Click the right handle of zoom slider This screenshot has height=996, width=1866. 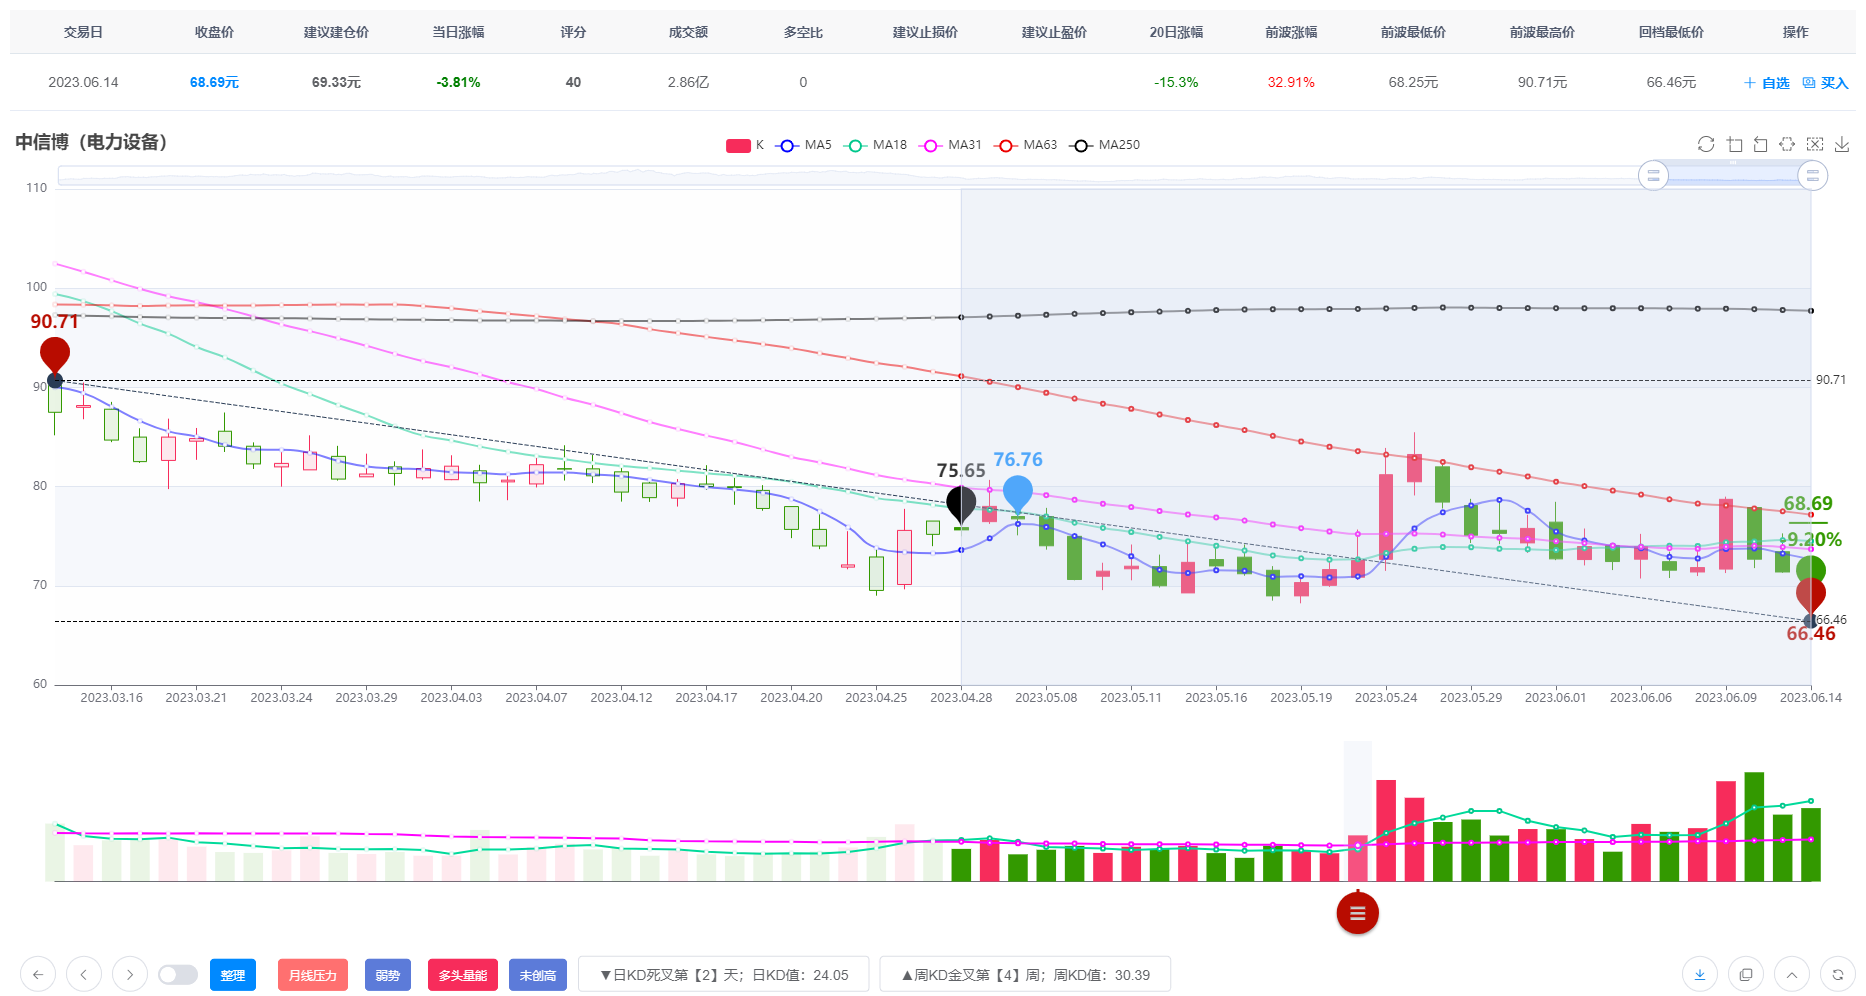click(1812, 176)
